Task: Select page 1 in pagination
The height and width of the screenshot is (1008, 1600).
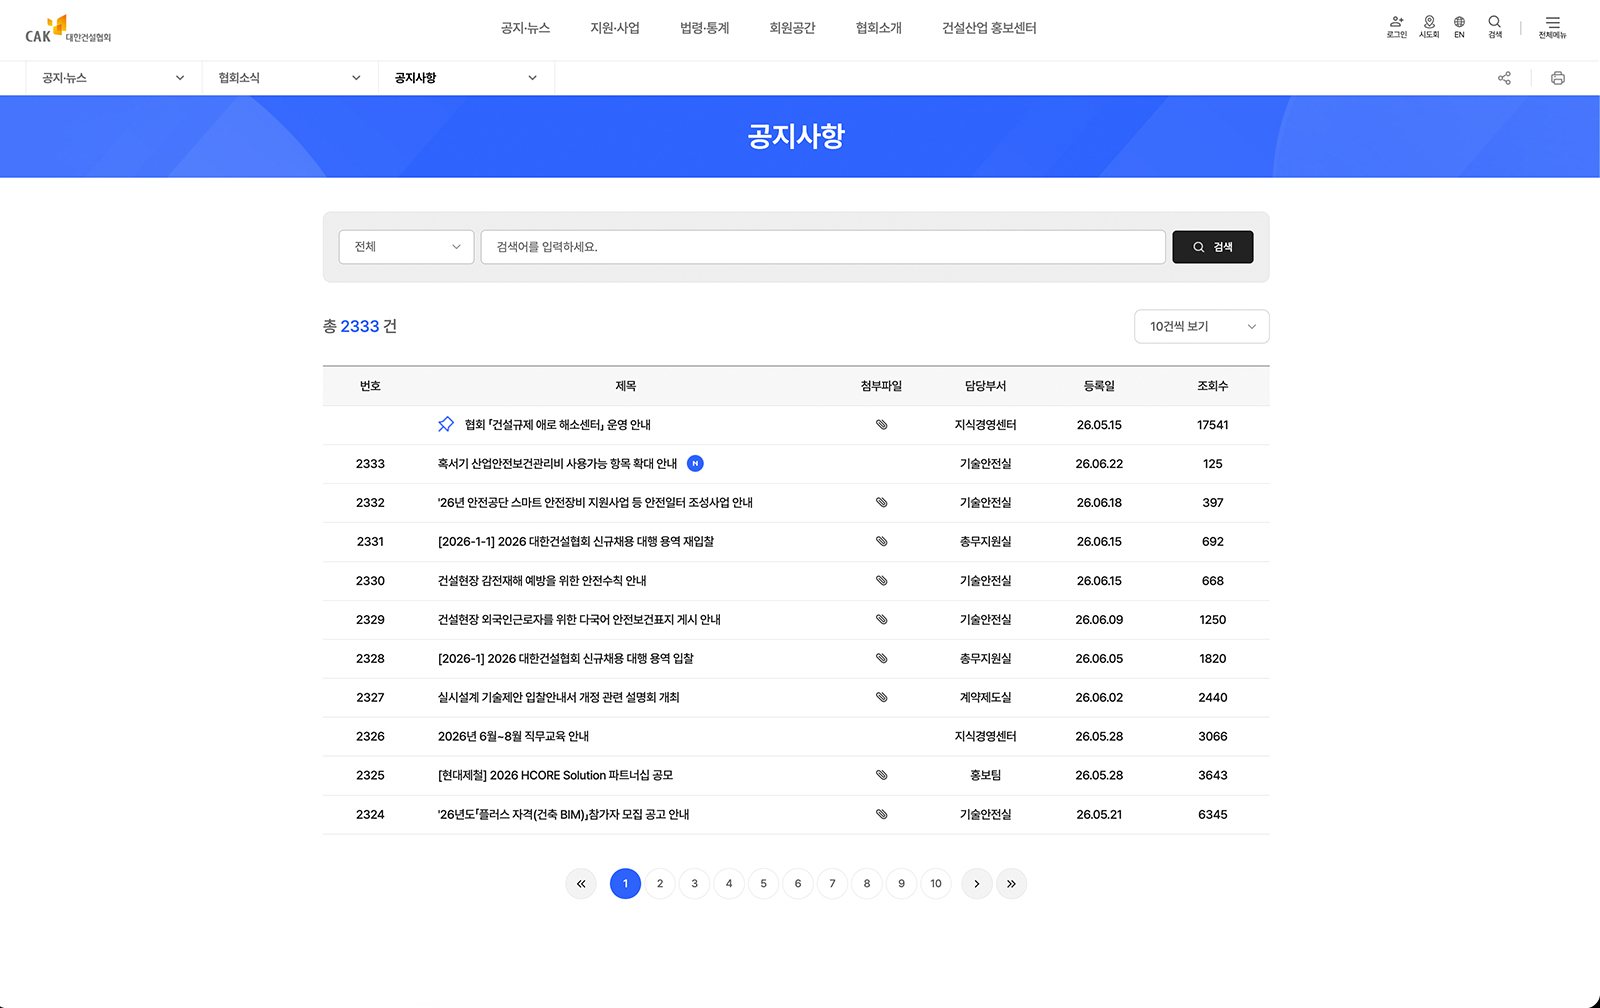Action: (x=626, y=884)
